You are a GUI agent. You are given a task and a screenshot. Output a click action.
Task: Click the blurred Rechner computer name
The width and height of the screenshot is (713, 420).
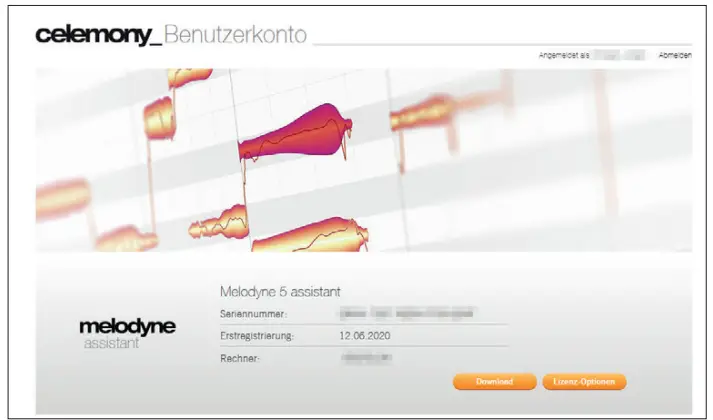coord(367,358)
